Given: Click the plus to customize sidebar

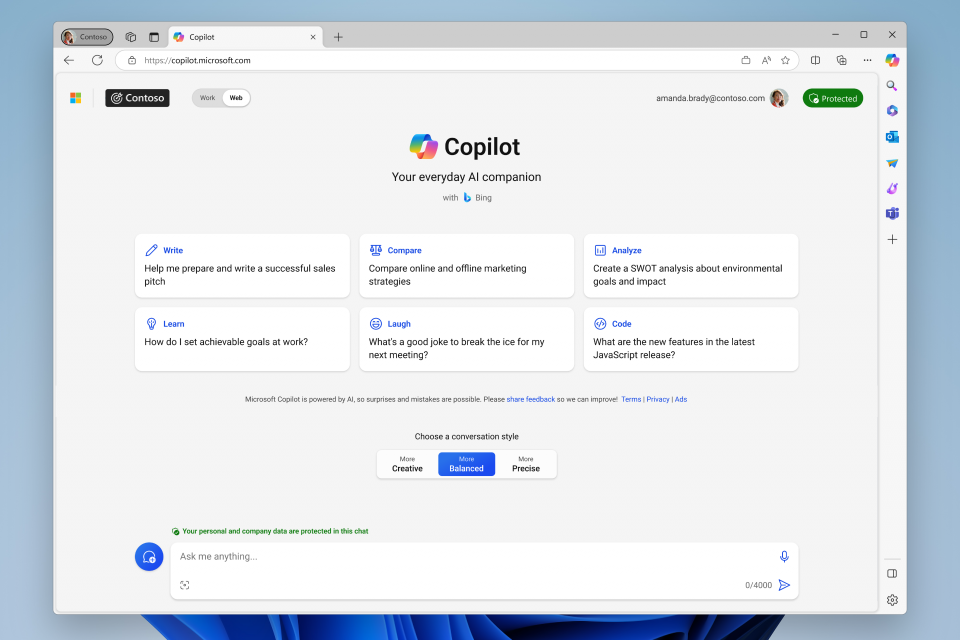Looking at the screenshot, I should (892, 240).
